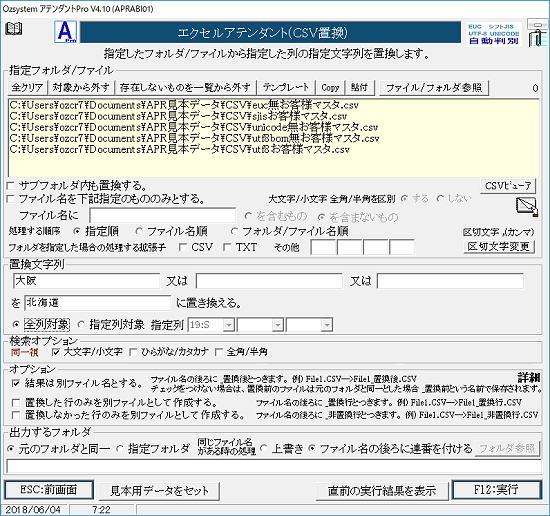
Task: Open the second 指定列 dropdown
Action: click(x=278, y=325)
